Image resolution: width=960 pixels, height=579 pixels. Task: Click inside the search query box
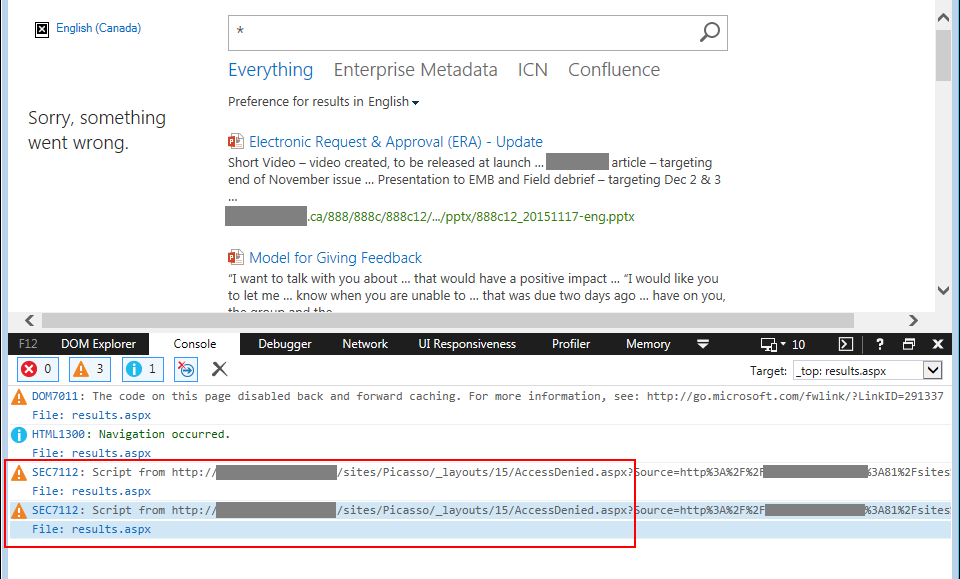coord(460,32)
